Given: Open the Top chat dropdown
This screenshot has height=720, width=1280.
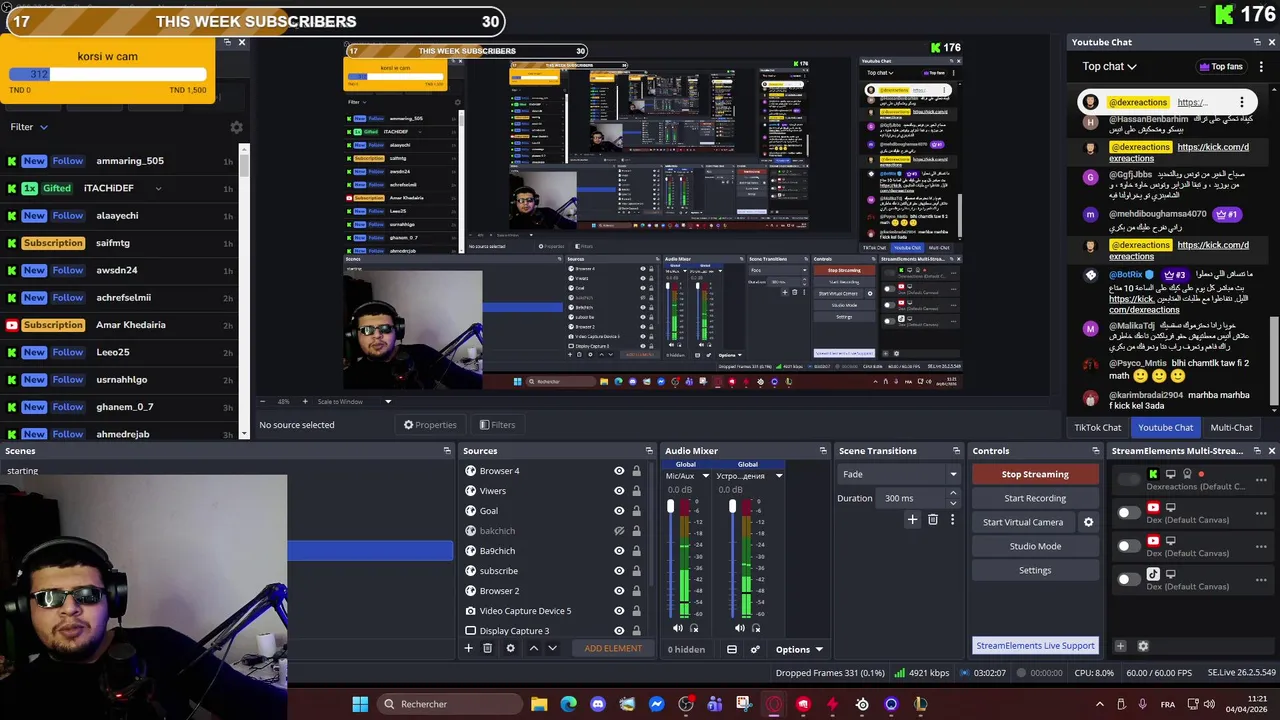Looking at the screenshot, I should (1109, 67).
